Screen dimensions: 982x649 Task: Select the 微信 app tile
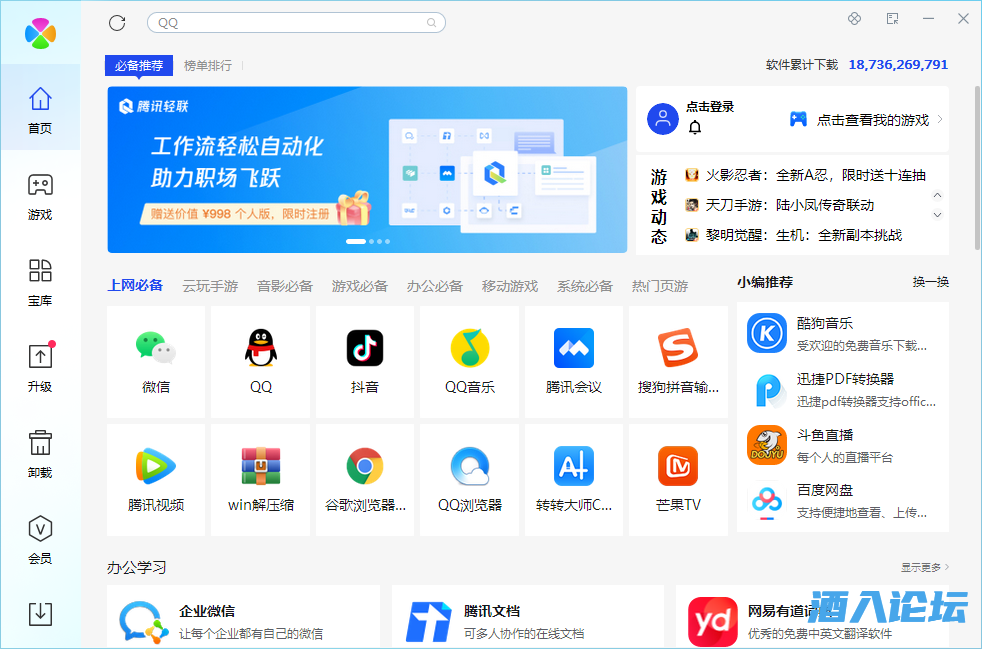tap(156, 361)
